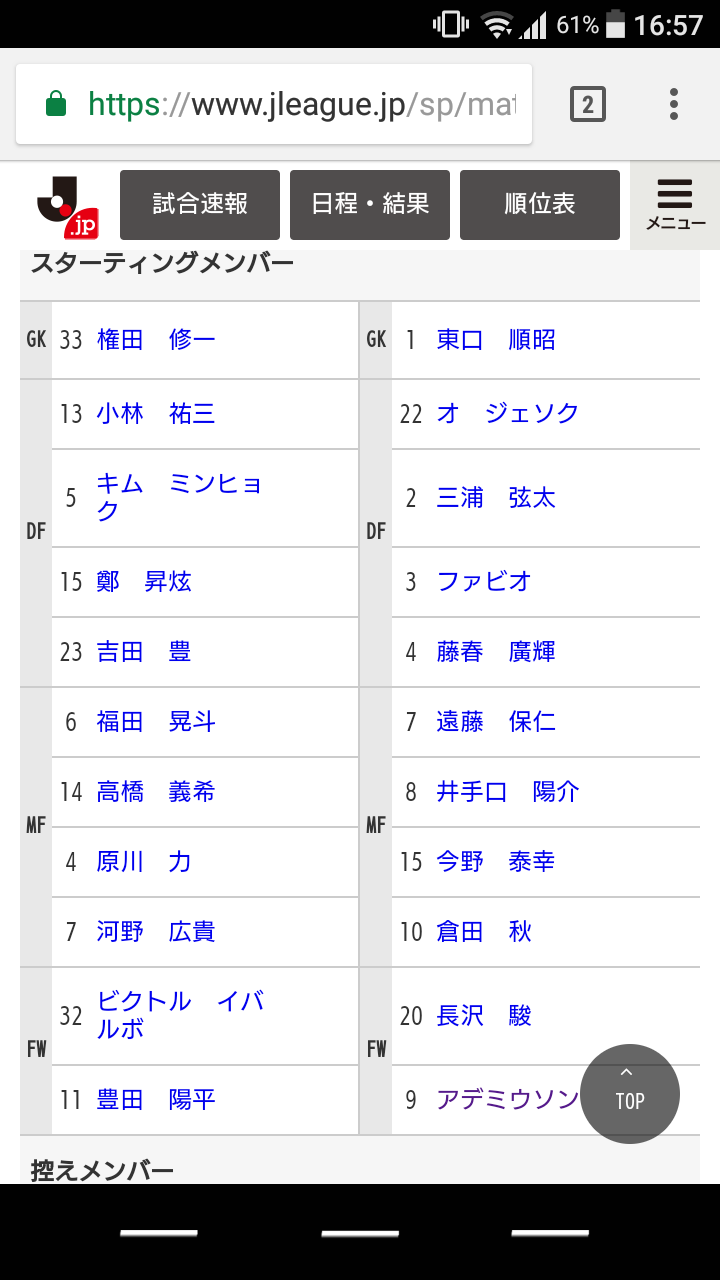The width and height of the screenshot is (720, 1280).
Task: Open the tab switcher showing 2 tabs
Action: tap(588, 104)
